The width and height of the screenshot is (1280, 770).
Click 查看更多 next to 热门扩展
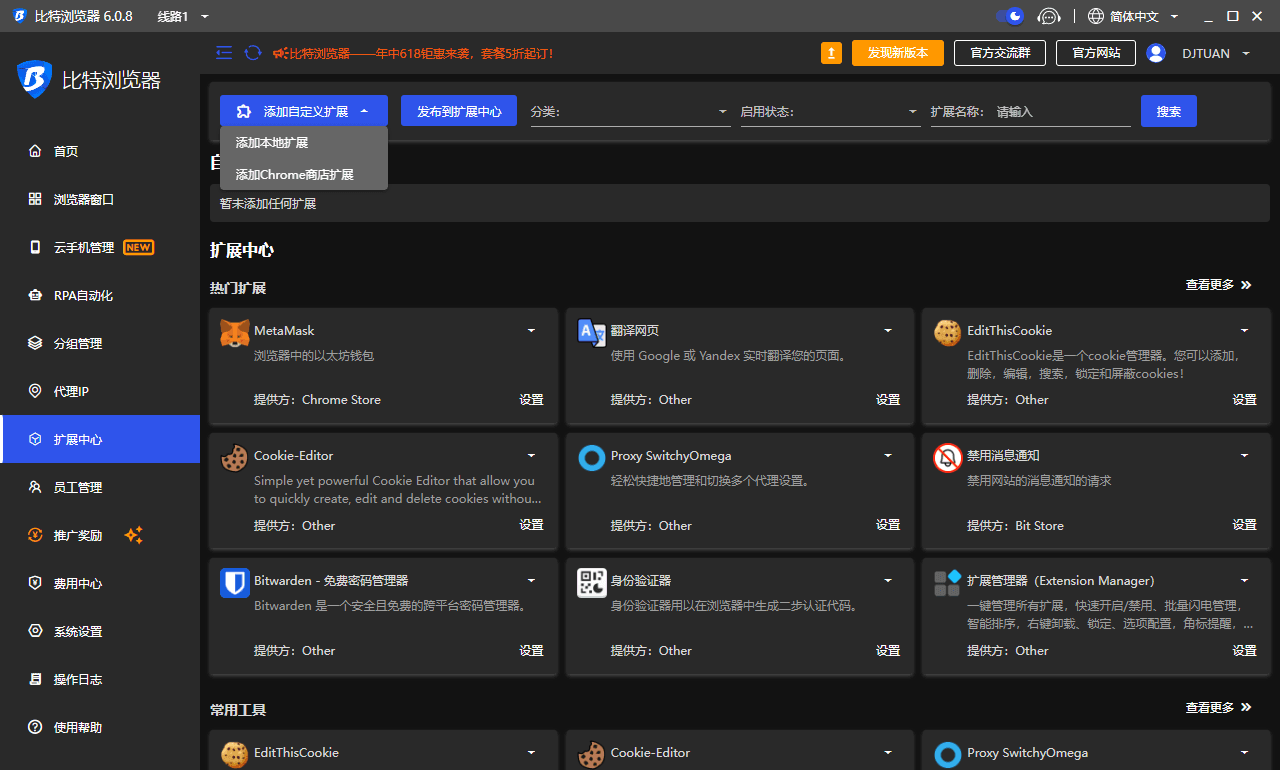pos(1217,285)
